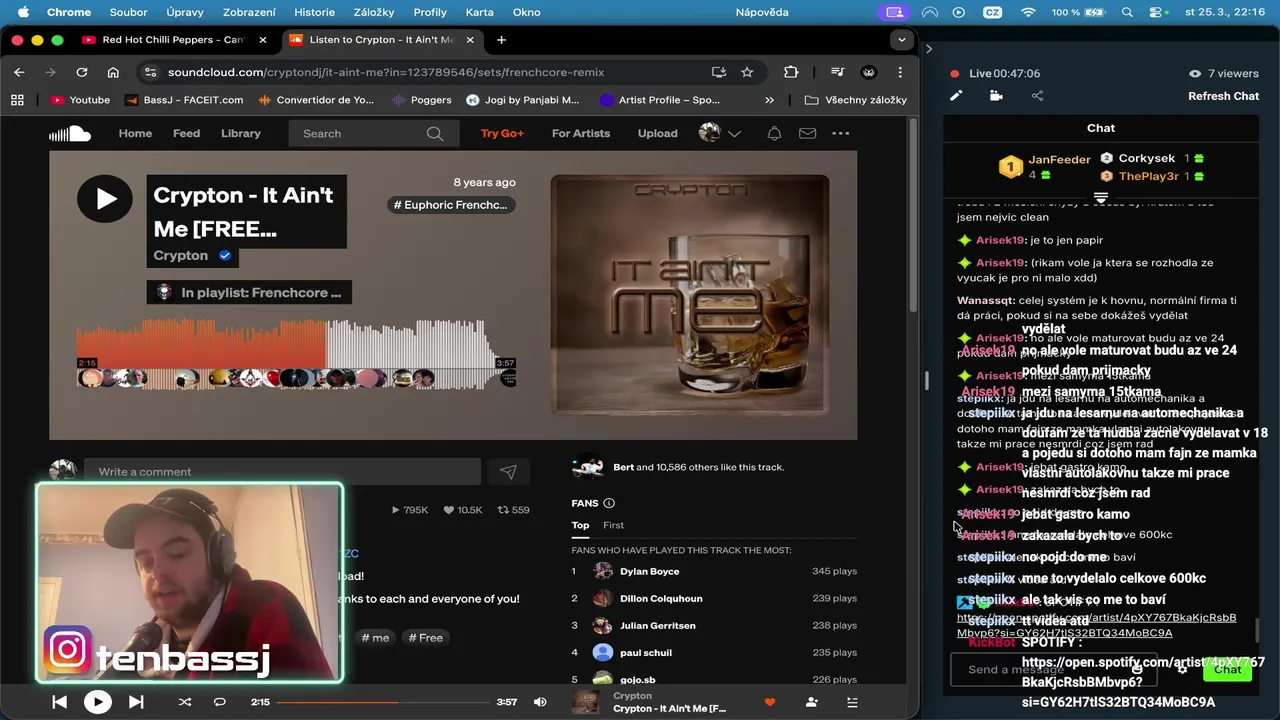1280x720 pixels.
Task: Open Chrome extensions puzzle icon
Action: 791,72
